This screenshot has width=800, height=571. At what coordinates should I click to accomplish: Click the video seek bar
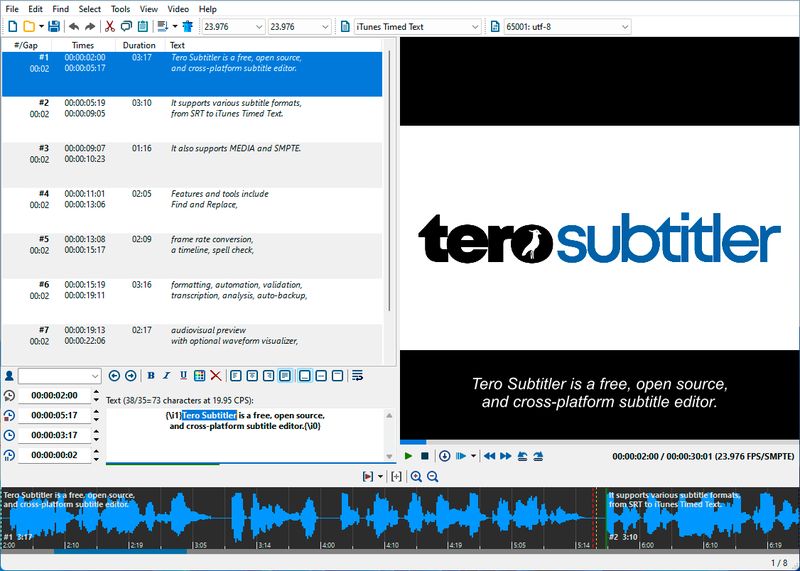[x=600, y=442]
